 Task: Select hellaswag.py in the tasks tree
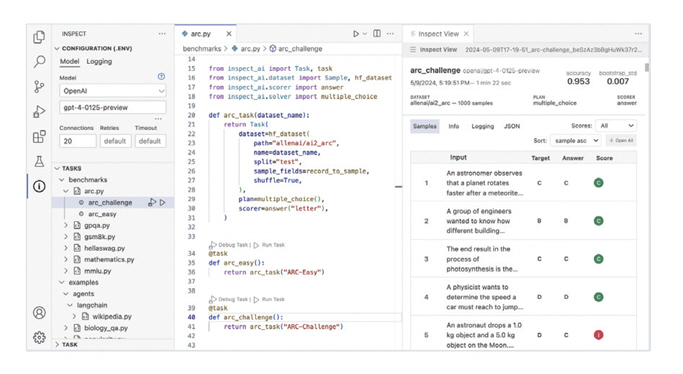pos(105,248)
